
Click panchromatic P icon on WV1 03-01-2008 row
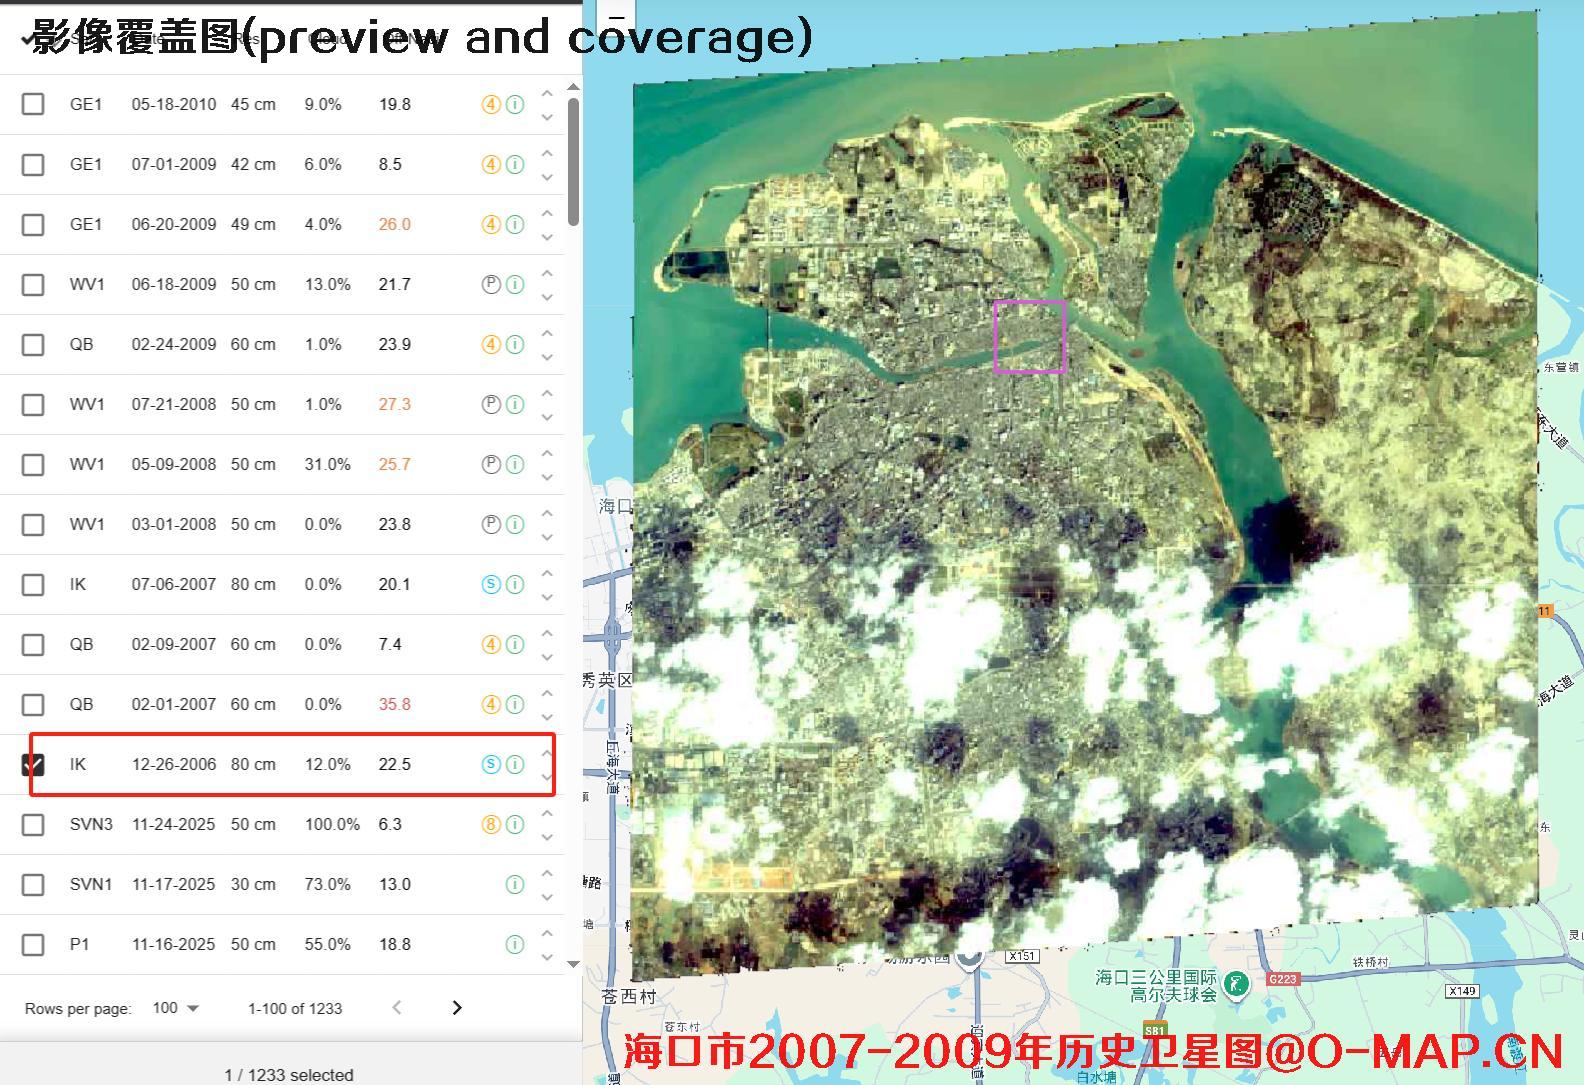491,524
